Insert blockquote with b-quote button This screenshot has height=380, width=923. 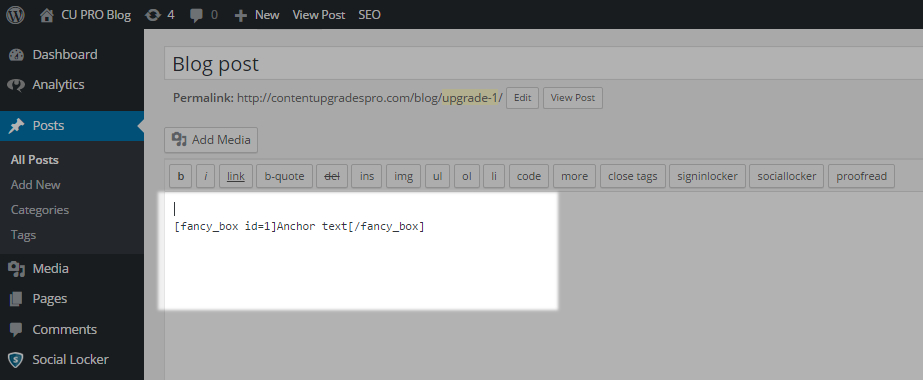(x=284, y=176)
